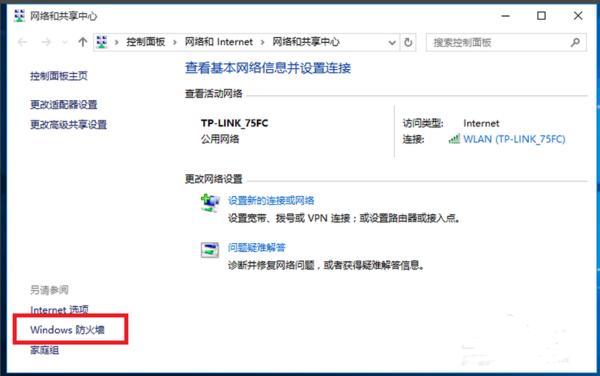Viewport: 600px width, 376px height.
Task: Select 控制面板 in the breadcrumb
Action: point(145,42)
